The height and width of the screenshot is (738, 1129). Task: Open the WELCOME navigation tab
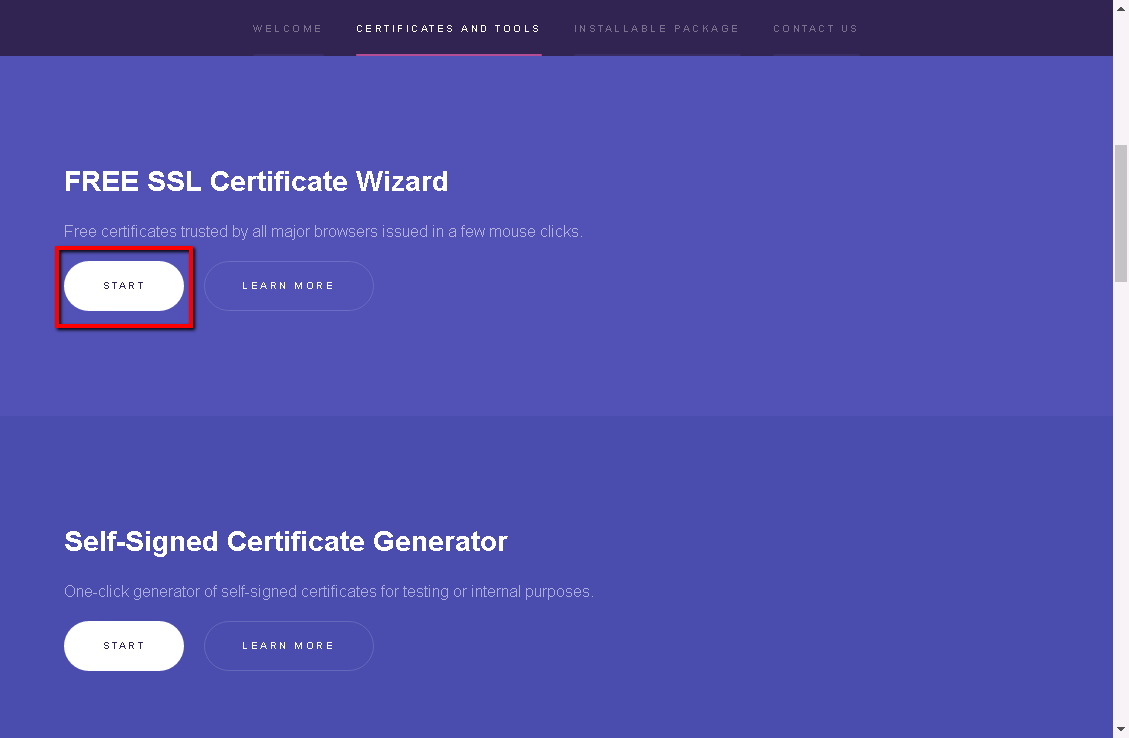(287, 29)
